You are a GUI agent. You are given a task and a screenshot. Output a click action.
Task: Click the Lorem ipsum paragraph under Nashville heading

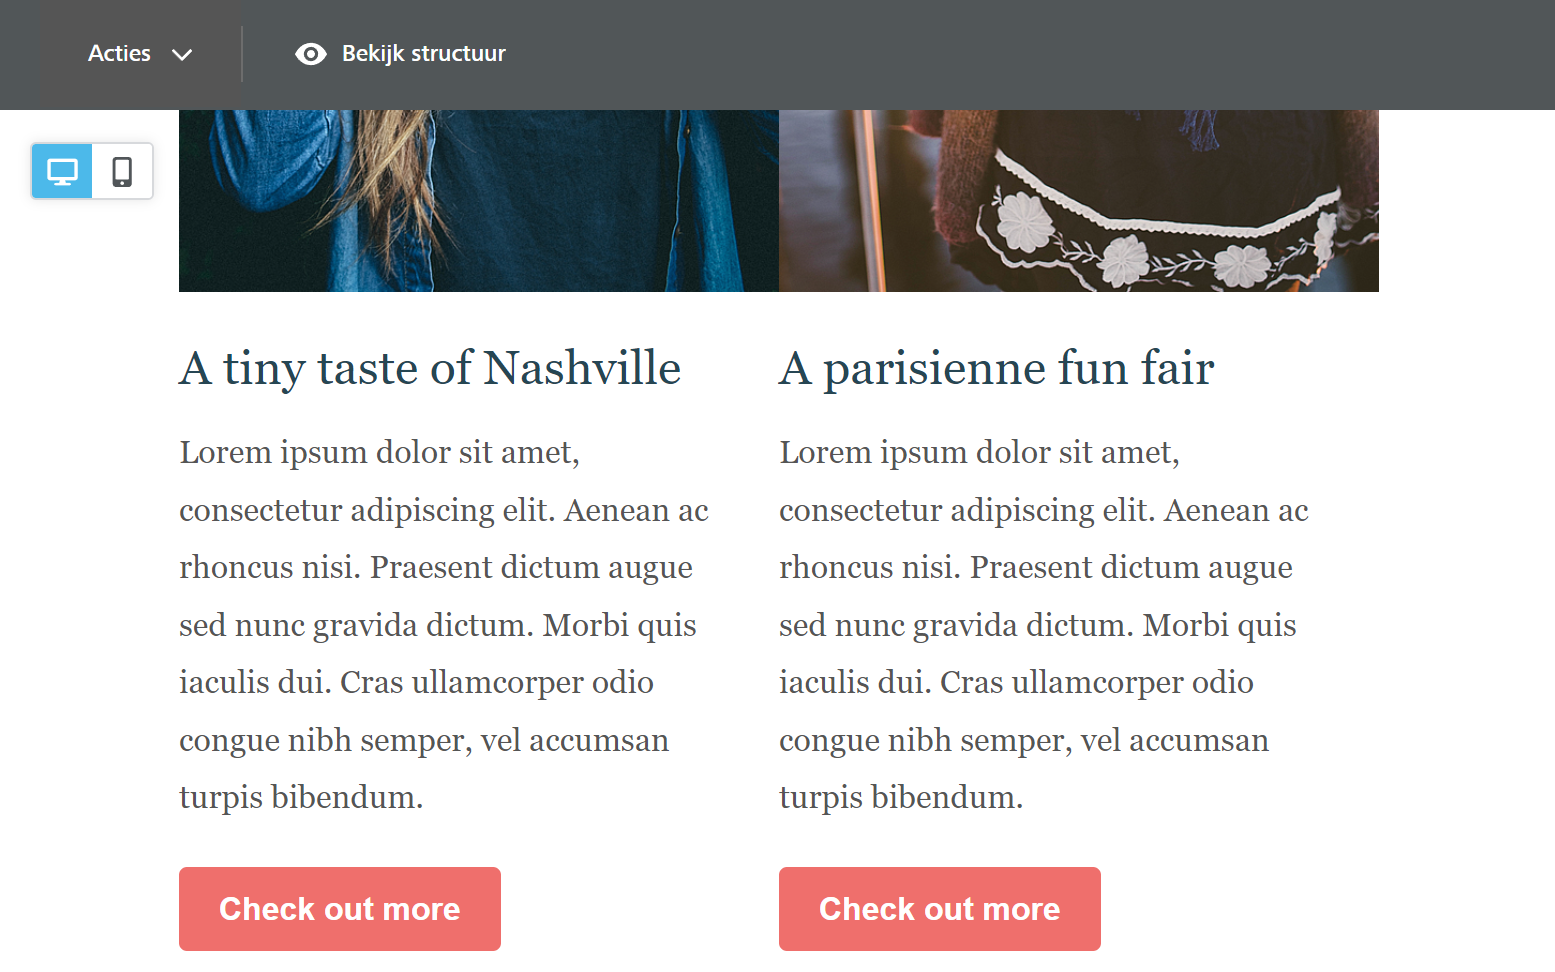[444, 596]
